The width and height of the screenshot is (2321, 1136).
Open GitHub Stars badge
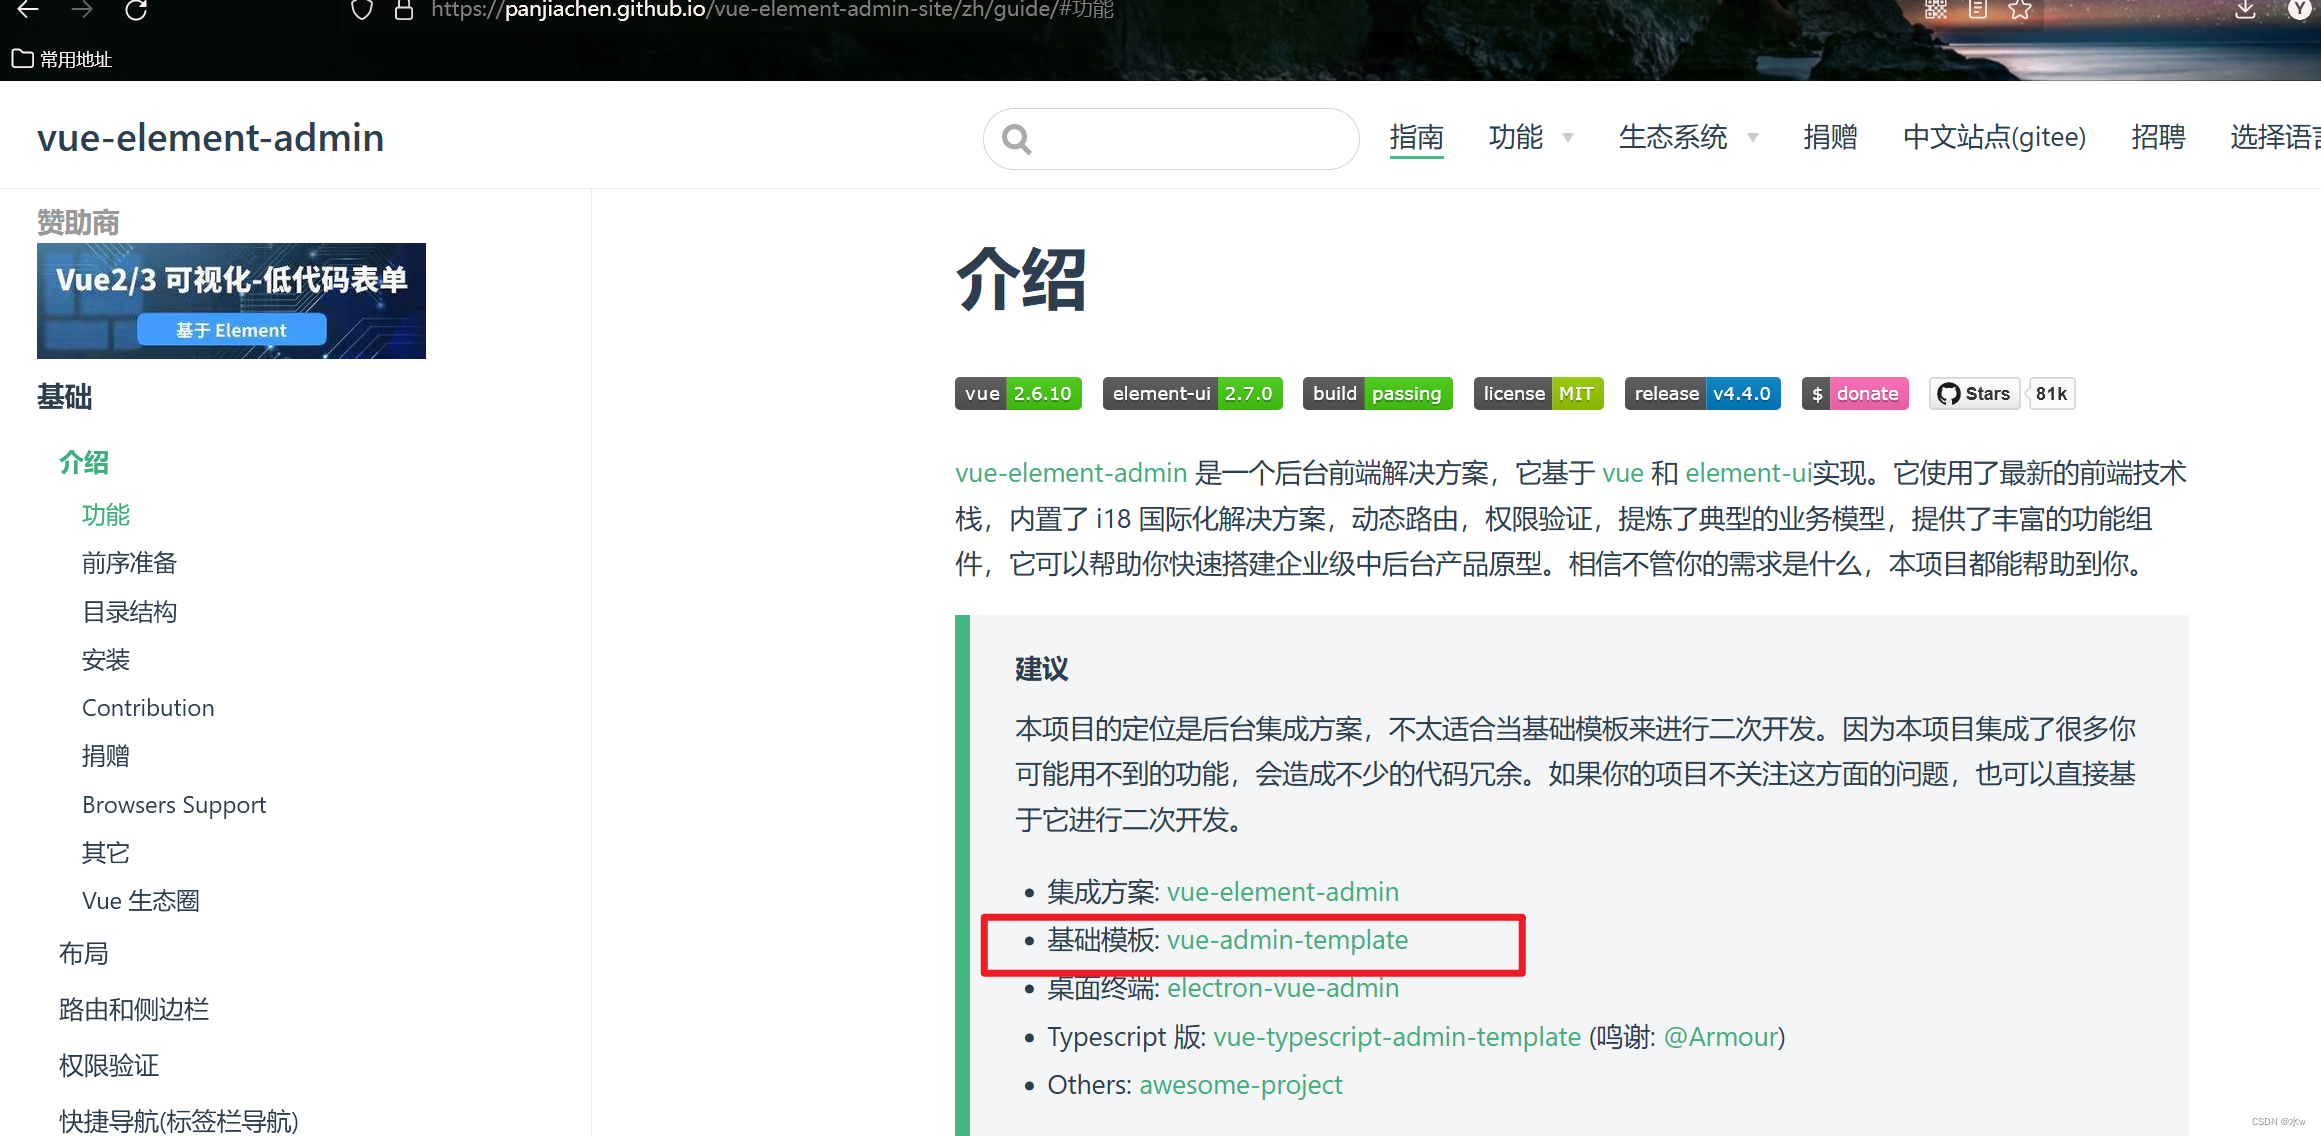click(x=1975, y=394)
